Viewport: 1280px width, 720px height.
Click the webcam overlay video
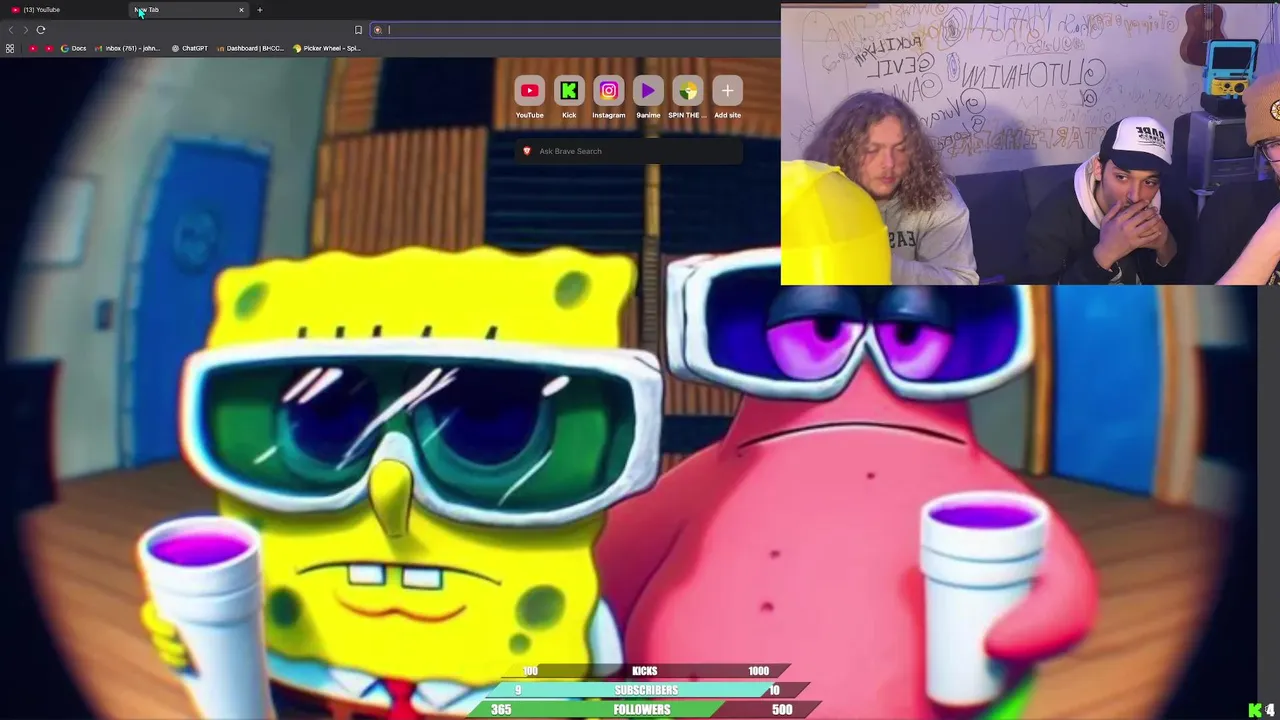pyautogui.click(x=1030, y=145)
